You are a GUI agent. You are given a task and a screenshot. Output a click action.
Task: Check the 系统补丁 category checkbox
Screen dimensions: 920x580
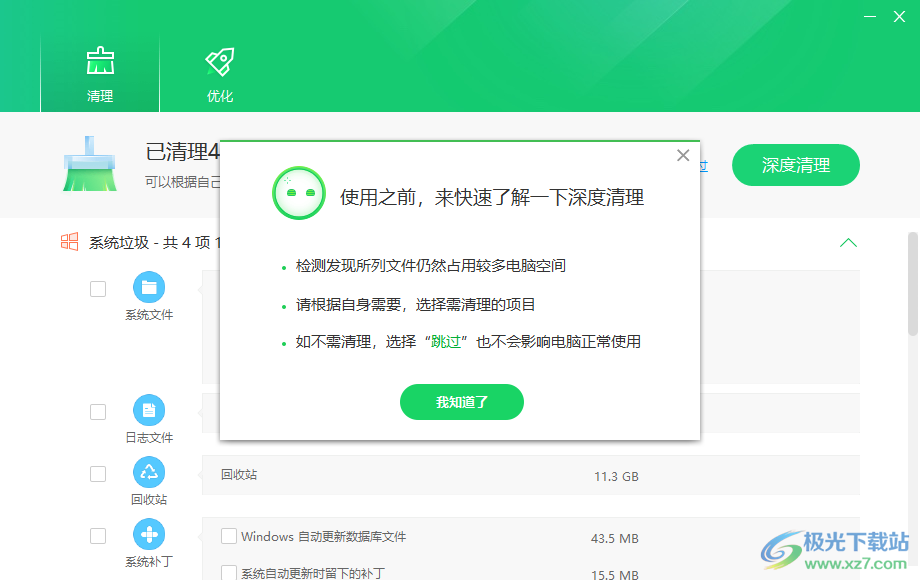[x=98, y=536]
